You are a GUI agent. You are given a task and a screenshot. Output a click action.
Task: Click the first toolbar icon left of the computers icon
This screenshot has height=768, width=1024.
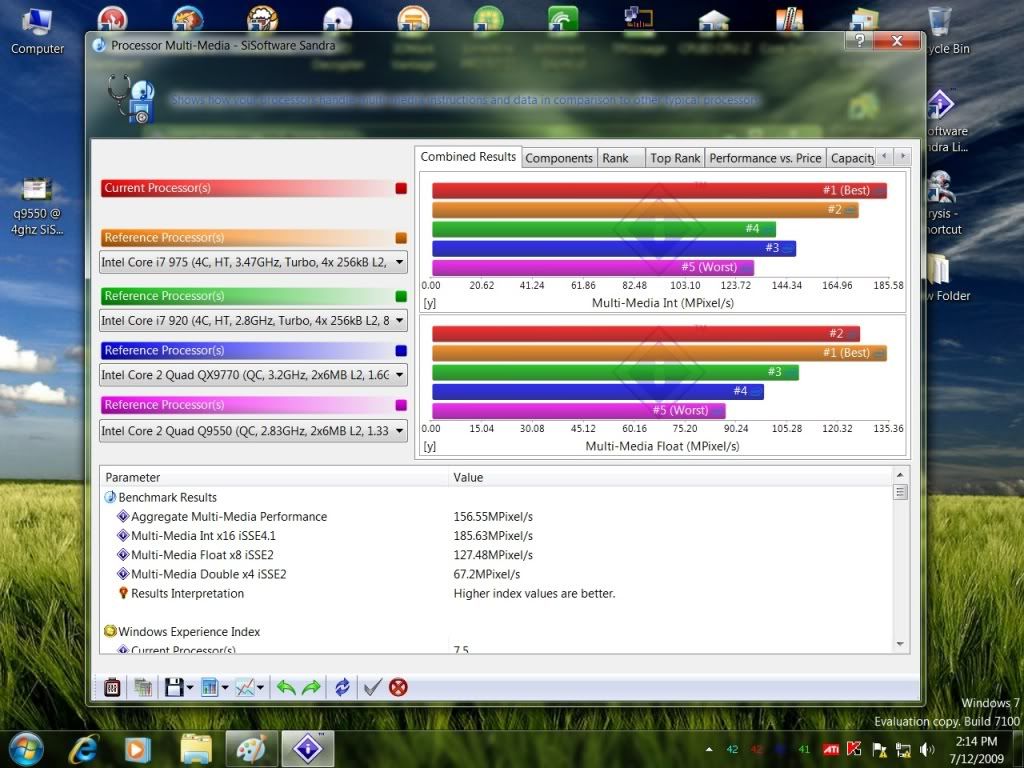coord(112,687)
